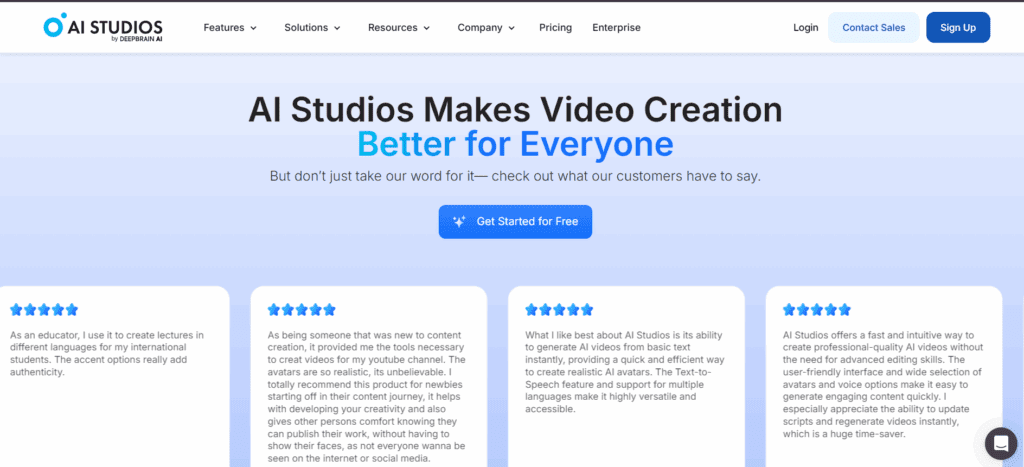Click the 'Better for Everyone' heading
Image resolution: width=1024 pixels, height=467 pixels.
coord(515,144)
